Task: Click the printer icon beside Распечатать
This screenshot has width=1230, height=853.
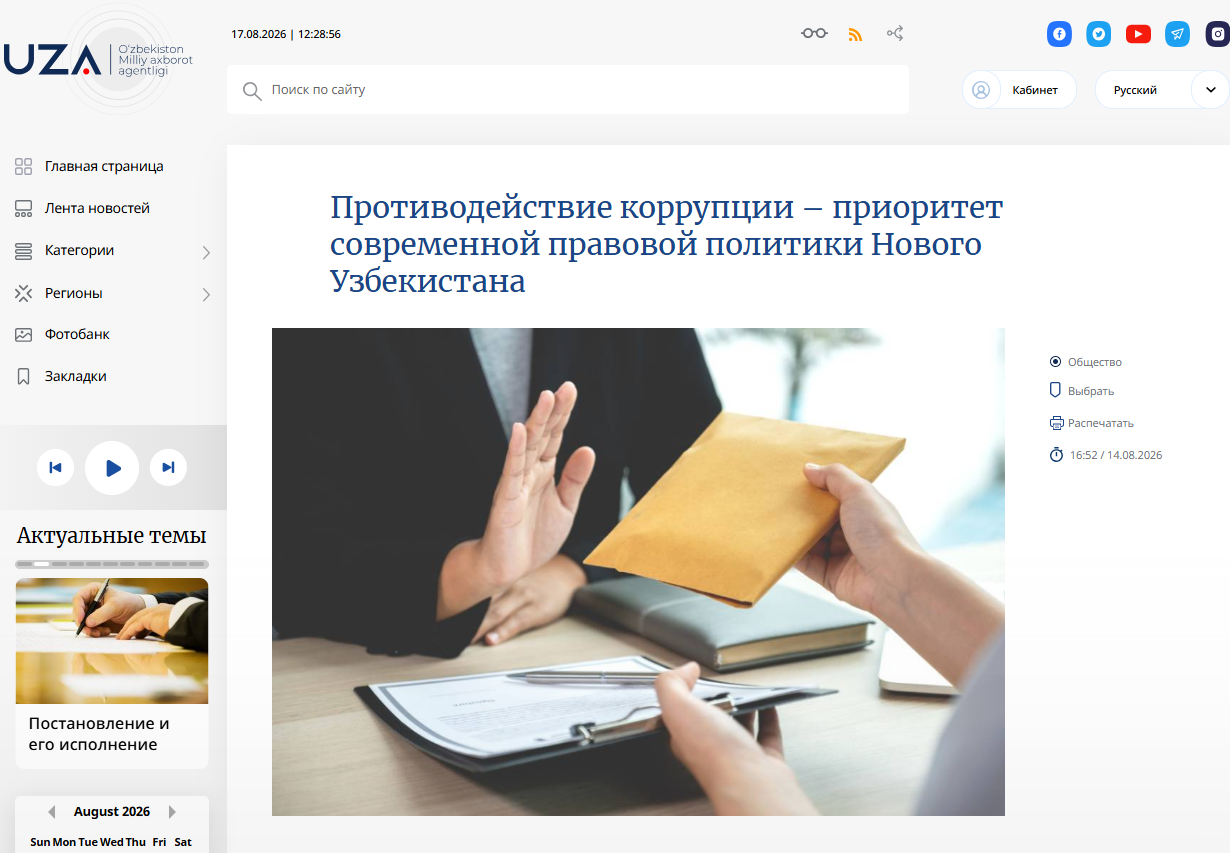Action: pos(1056,423)
